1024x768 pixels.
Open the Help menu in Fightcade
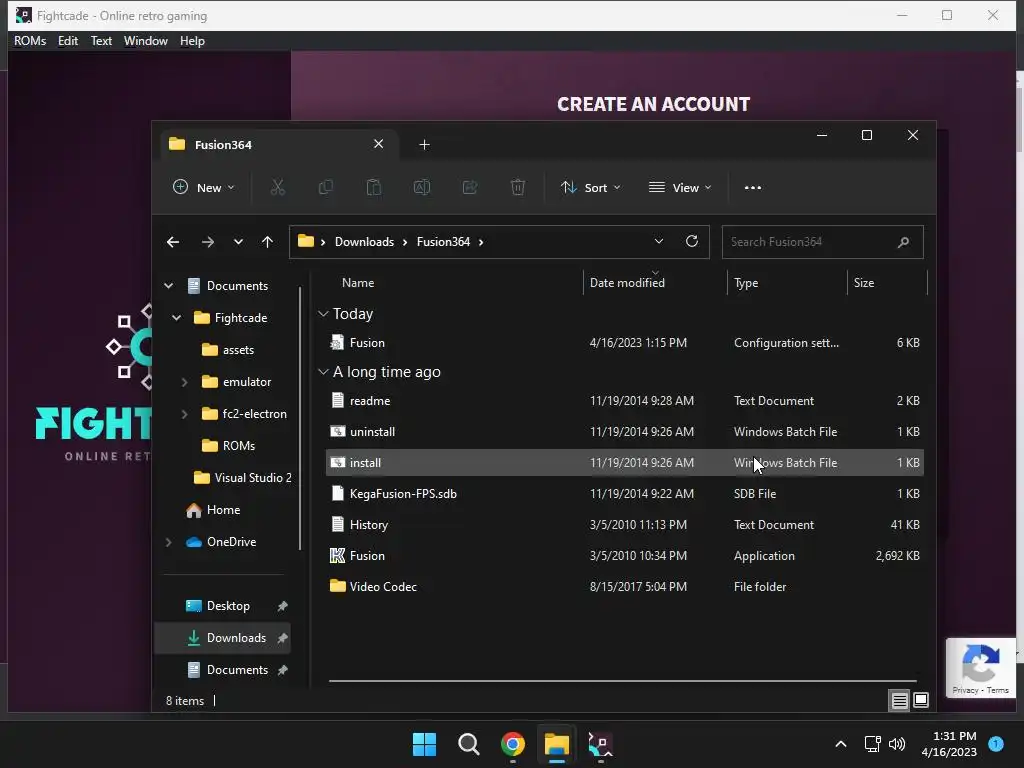pyautogui.click(x=192, y=40)
